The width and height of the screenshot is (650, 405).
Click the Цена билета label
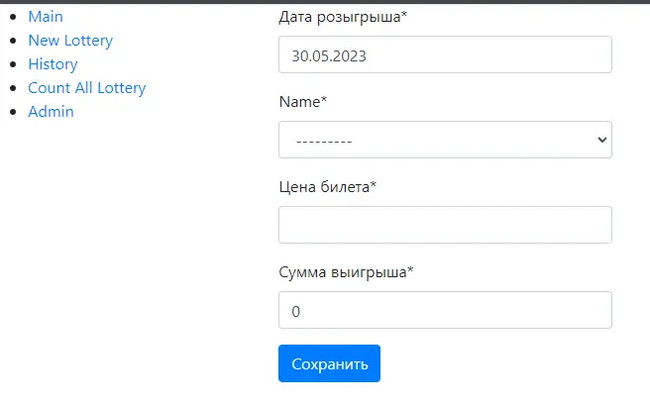(x=327, y=187)
